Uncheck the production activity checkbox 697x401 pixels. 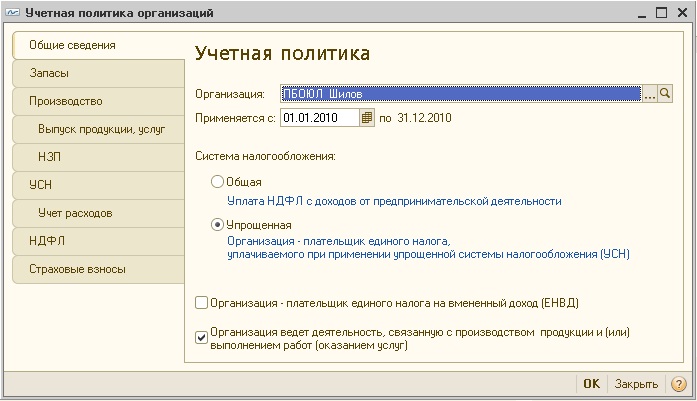coord(202,337)
